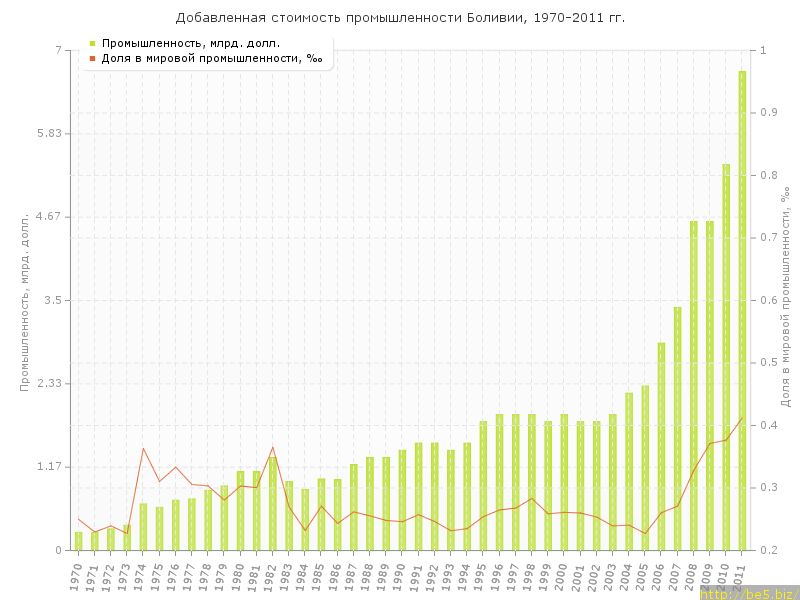This screenshot has height=600, width=800.
Task: Click the orange Доля legend color marker
Action: click(92, 58)
